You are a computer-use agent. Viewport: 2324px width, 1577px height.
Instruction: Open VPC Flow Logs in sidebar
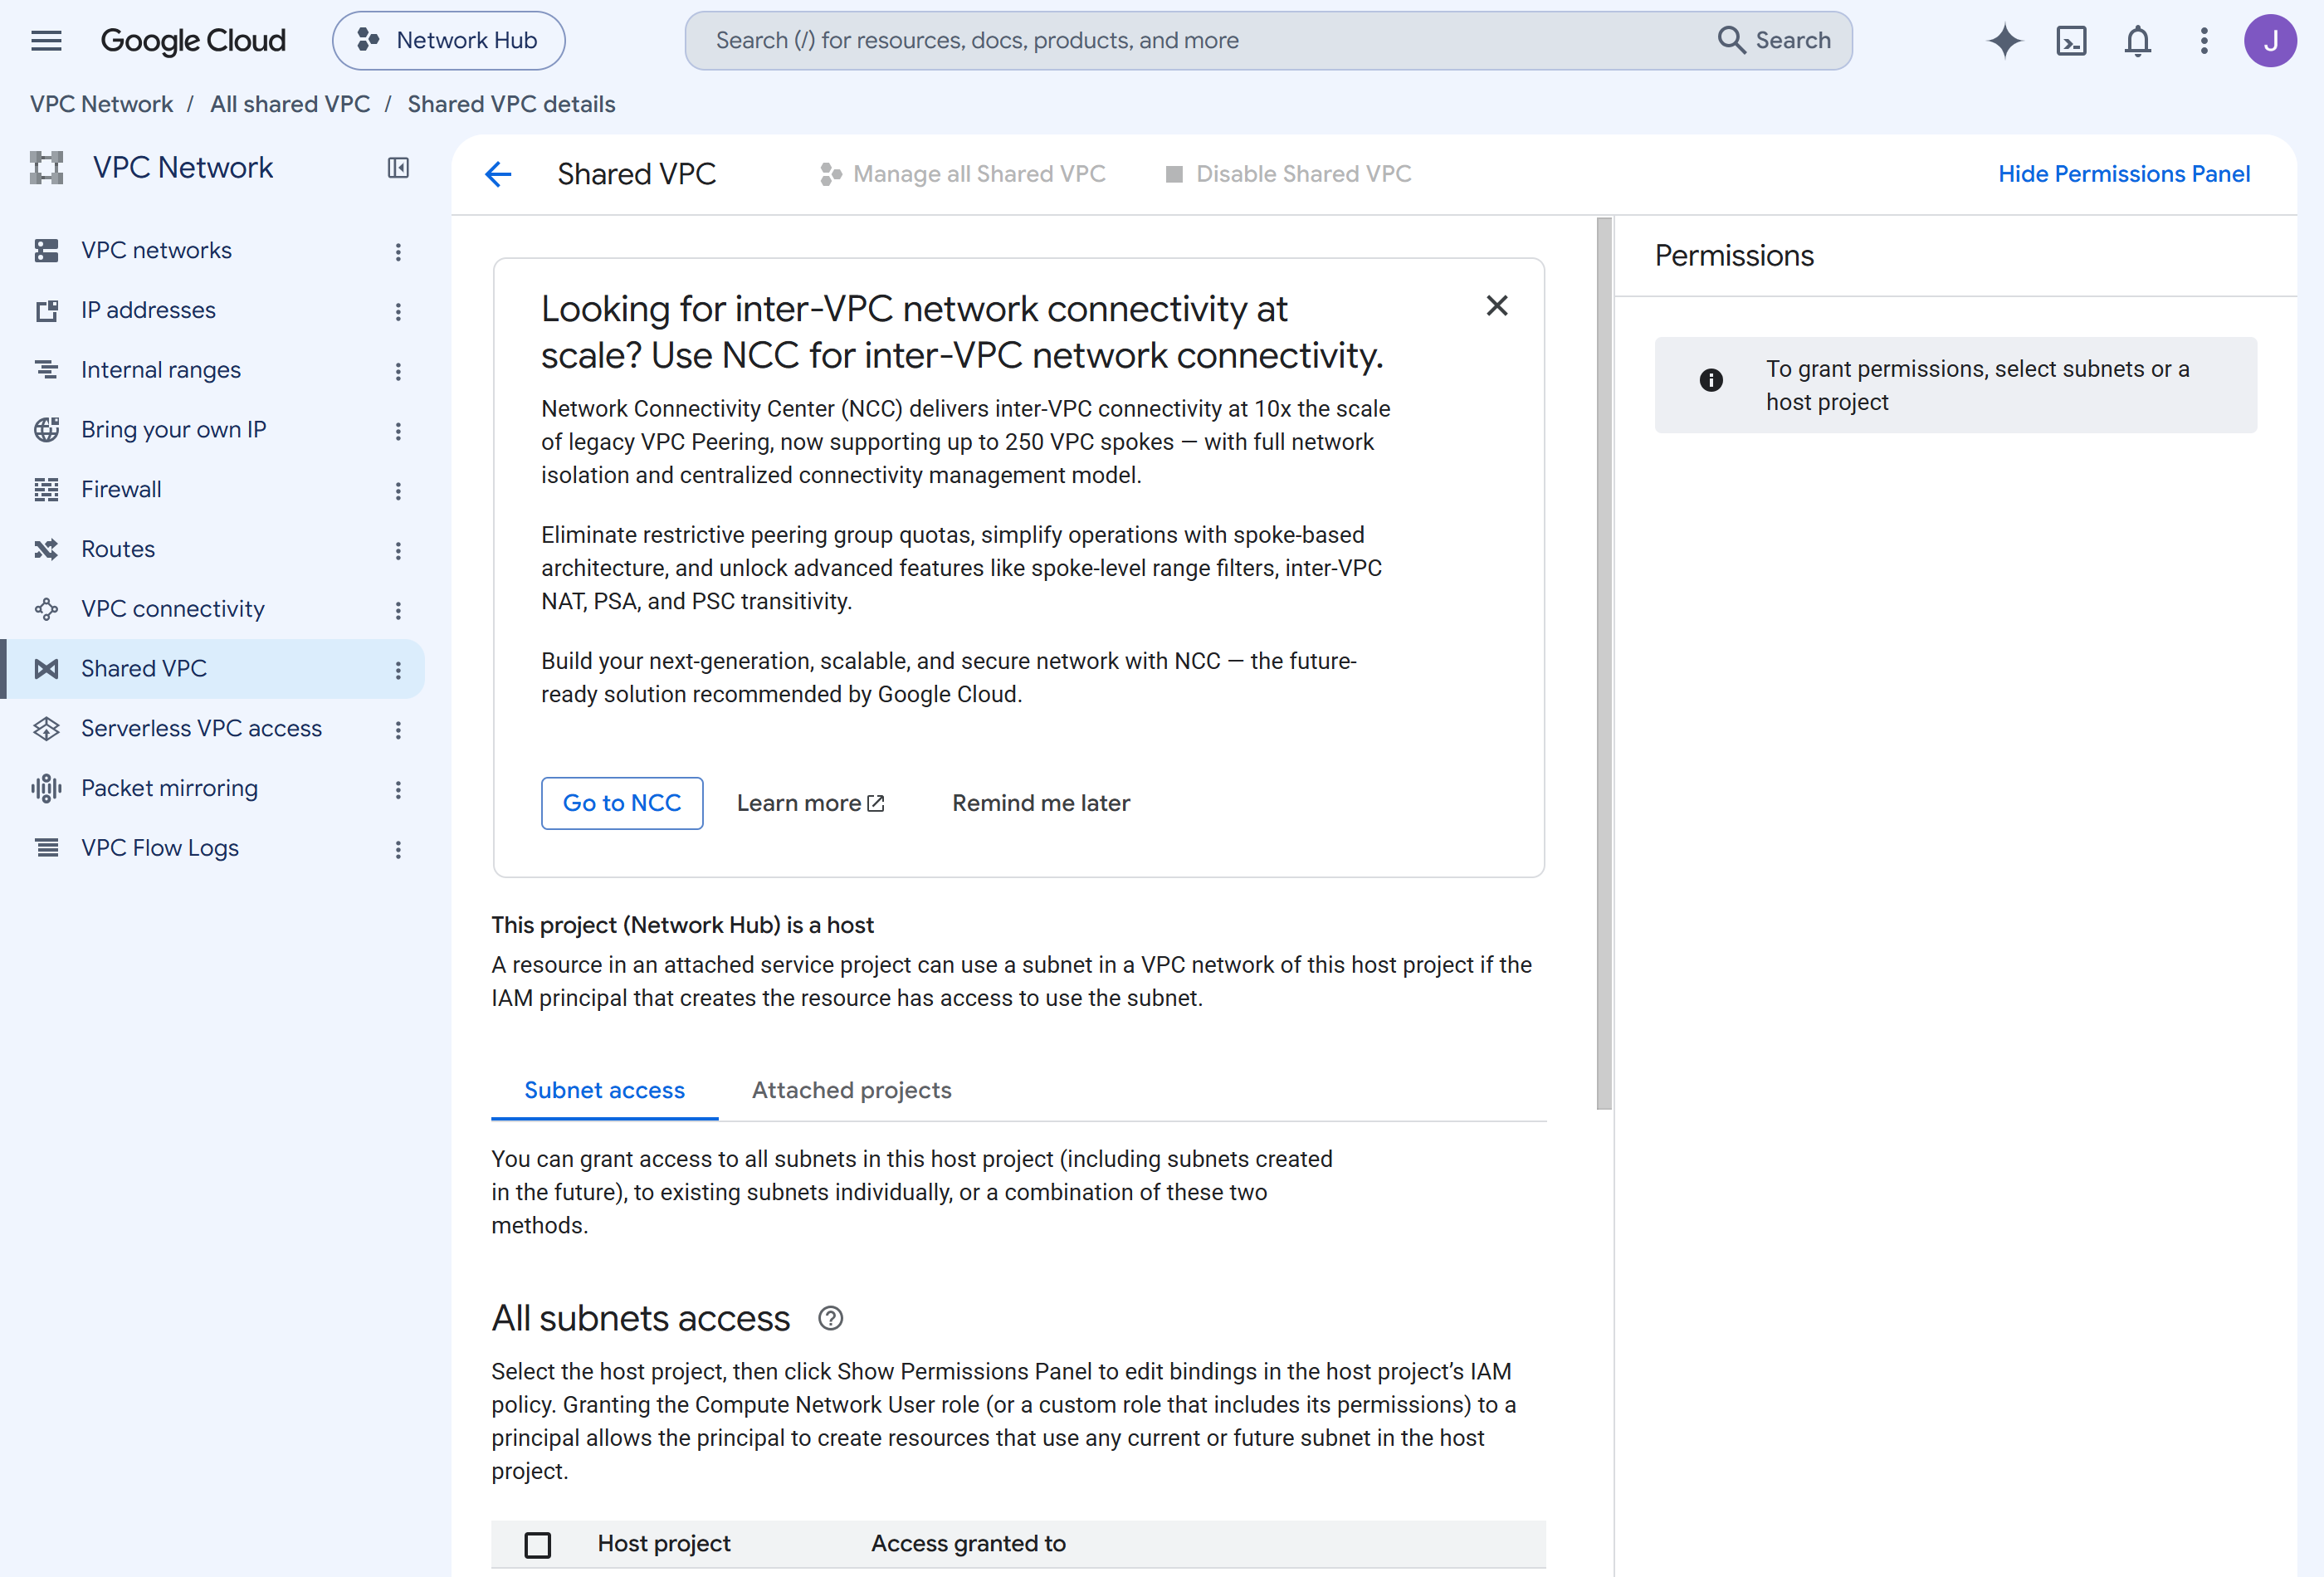point(160,848)
